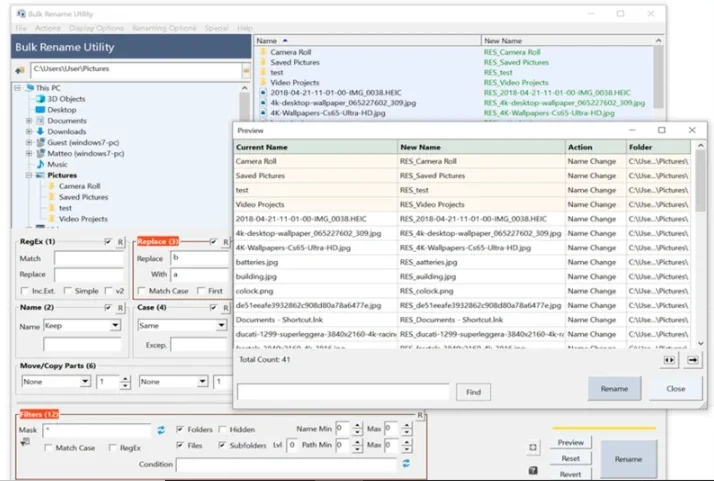Click the folder tree vertical scrollbar
Image resolution: width=714 pixels, height=481 pixels.
point(245,155)
